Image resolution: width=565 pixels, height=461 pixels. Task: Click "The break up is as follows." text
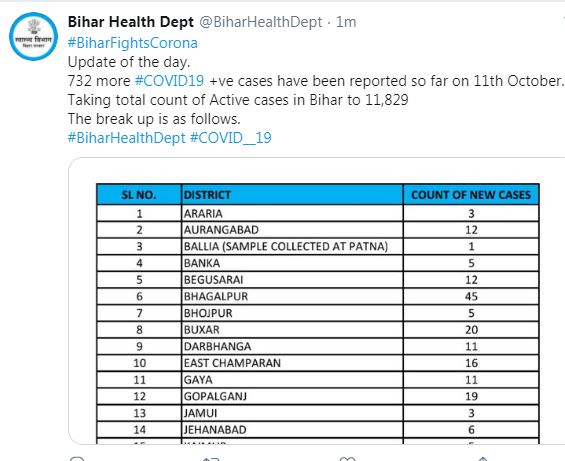click(x=154, y=119)
